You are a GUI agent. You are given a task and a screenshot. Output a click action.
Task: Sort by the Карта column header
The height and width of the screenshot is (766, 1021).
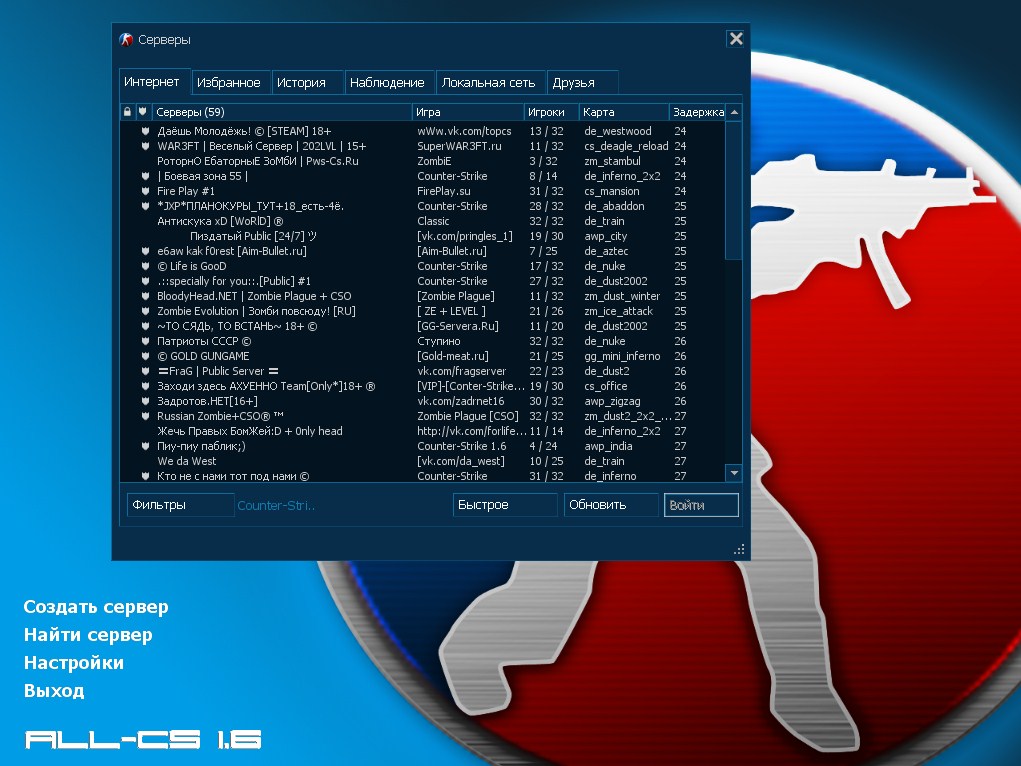click(624, 112)
